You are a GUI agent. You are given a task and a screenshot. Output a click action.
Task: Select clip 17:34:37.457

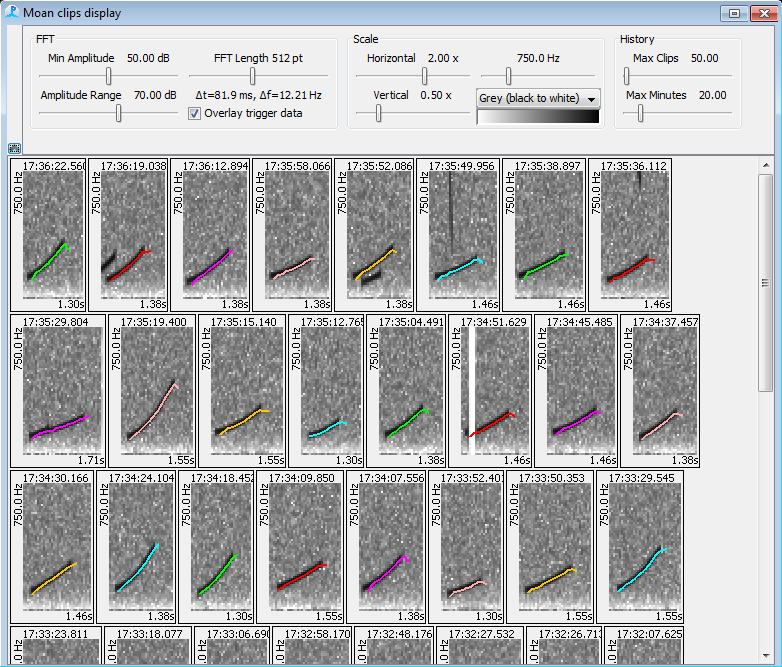[660, 391]
